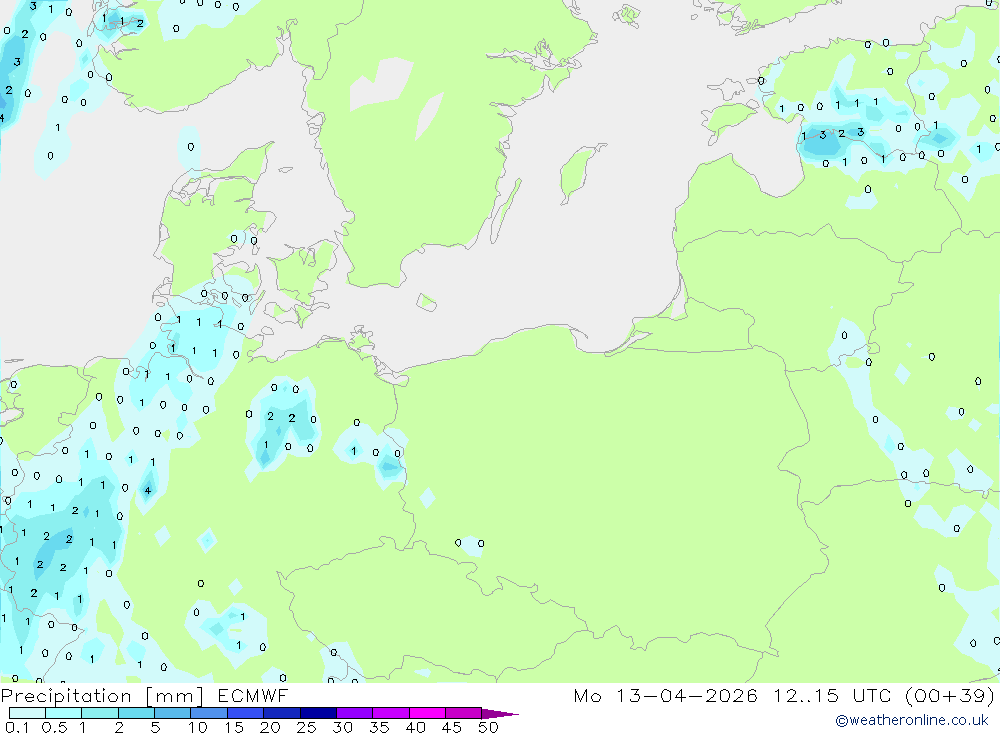Select the 30–35 mm purple legend segment
The width and height of the screenshot is (1000, 733).
[354, 713]
